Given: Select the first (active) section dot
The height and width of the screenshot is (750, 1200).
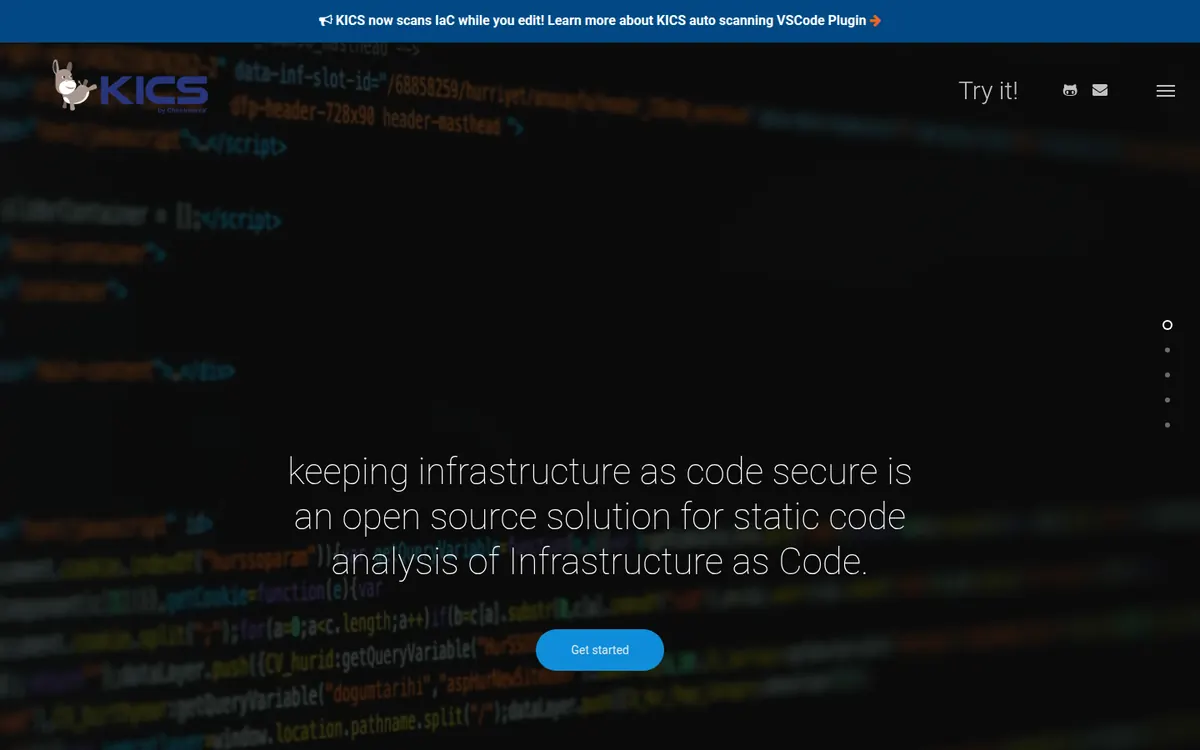Looking at the screenshot, I should coord(1167,325).
